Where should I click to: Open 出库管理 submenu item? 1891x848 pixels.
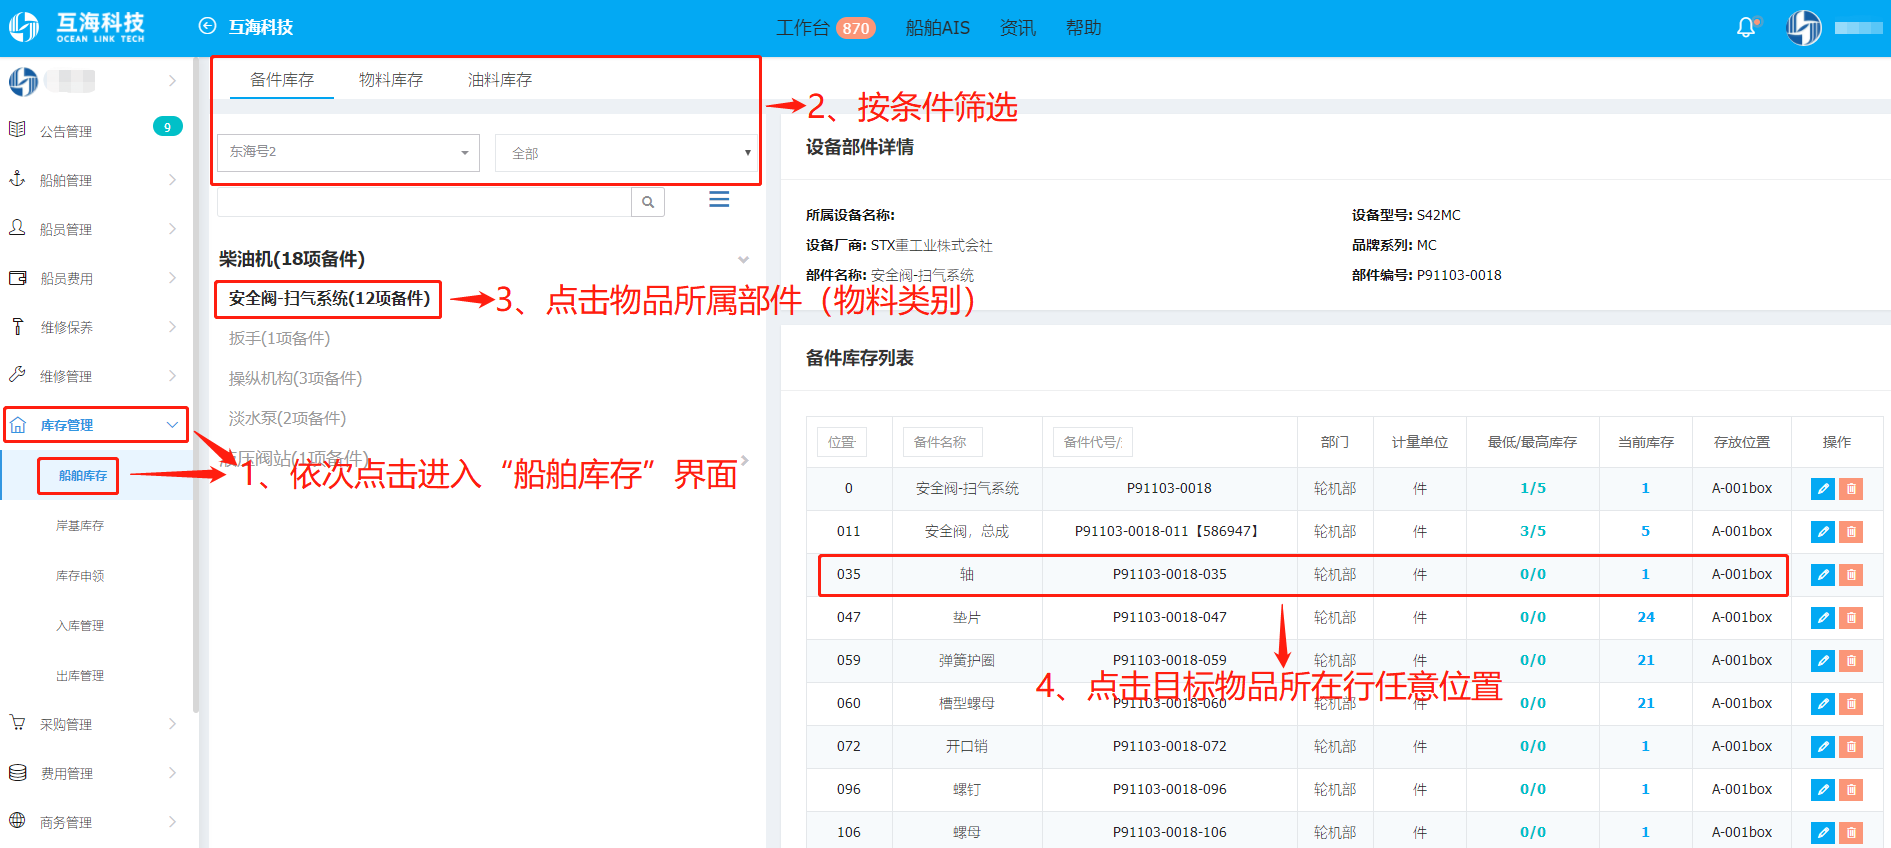pos(80,676)
